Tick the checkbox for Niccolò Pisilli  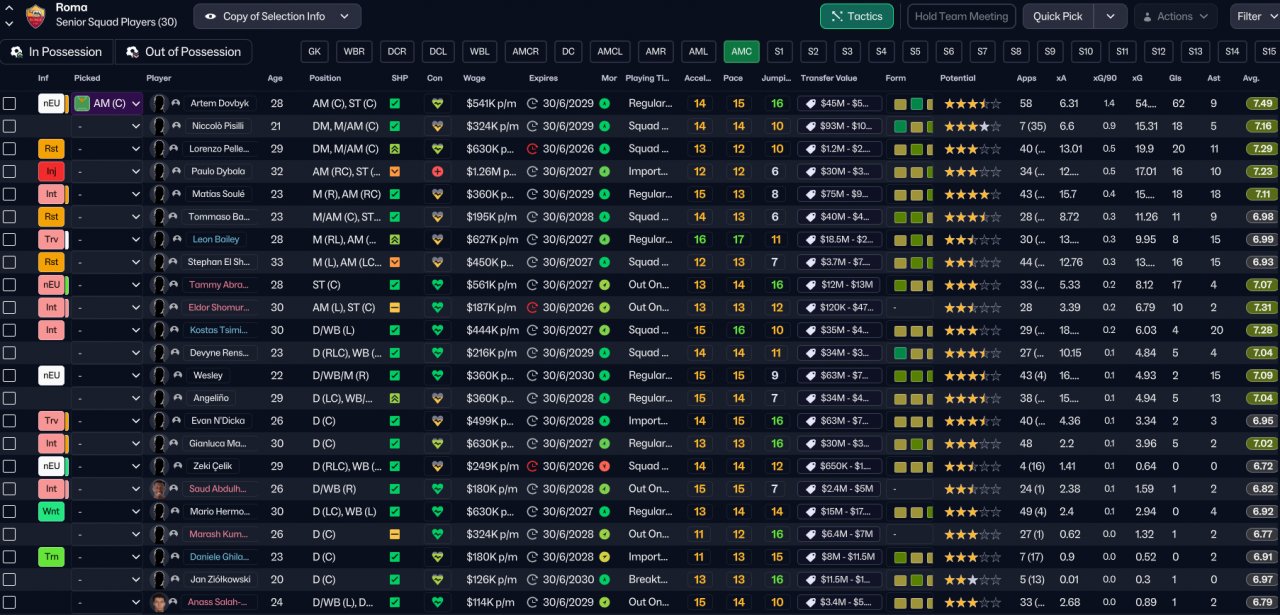click(9, 126)
